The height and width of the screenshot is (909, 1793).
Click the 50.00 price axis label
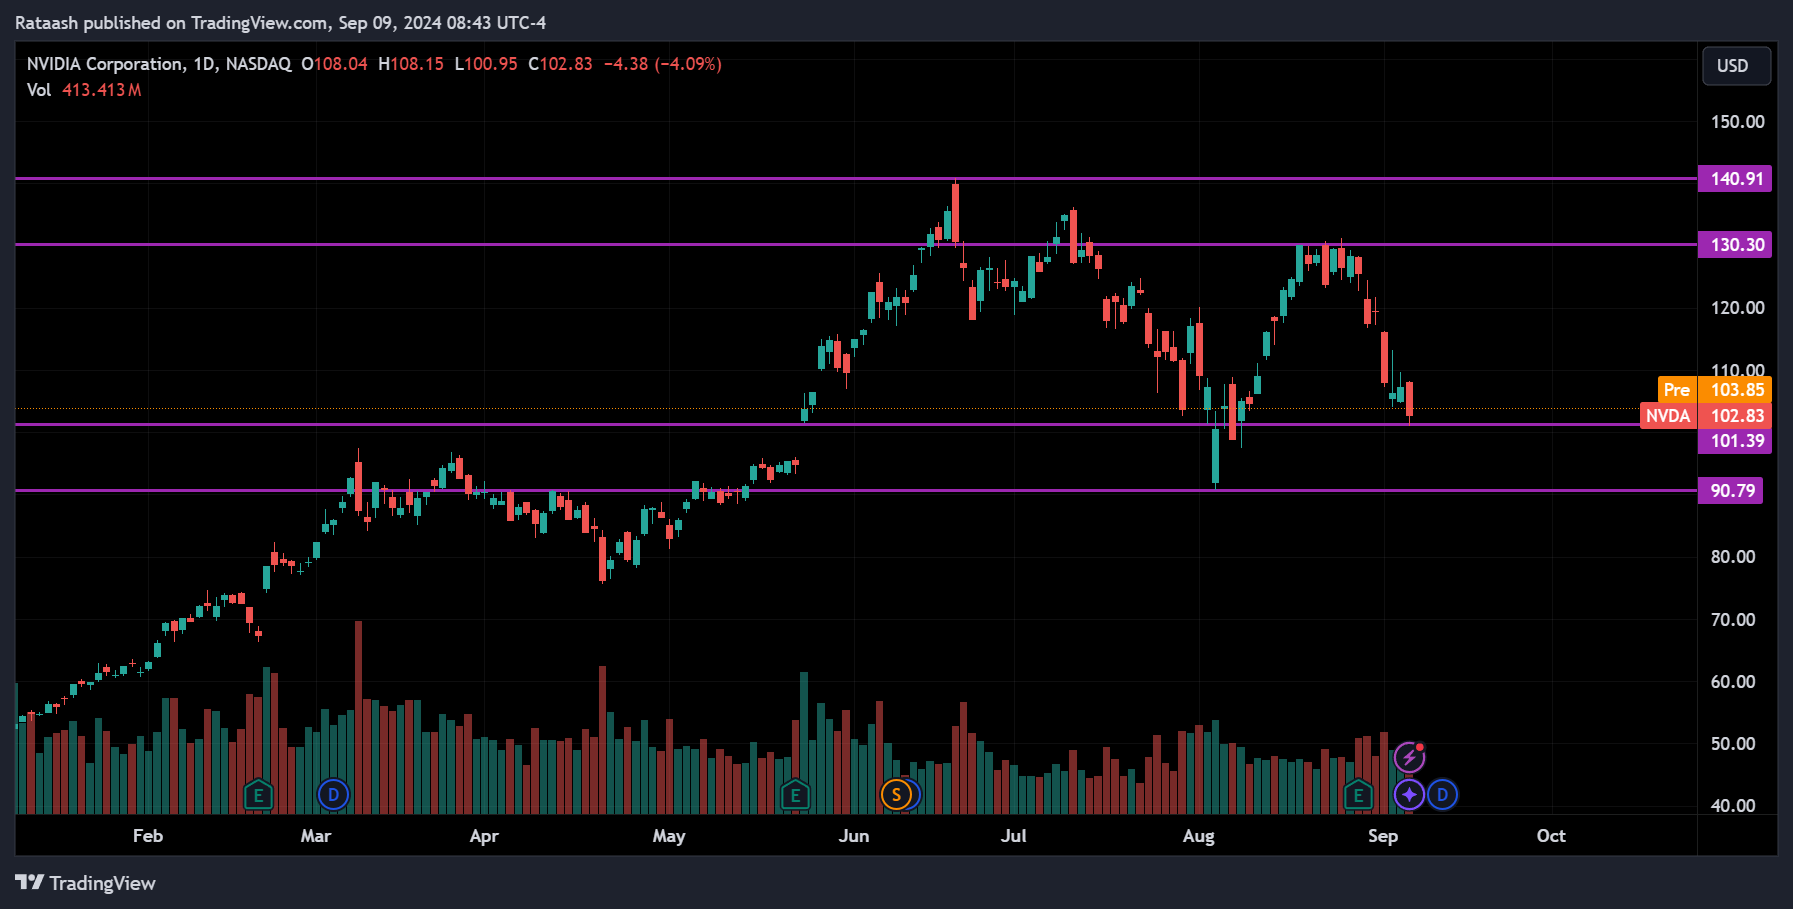tap(1733, 744)
